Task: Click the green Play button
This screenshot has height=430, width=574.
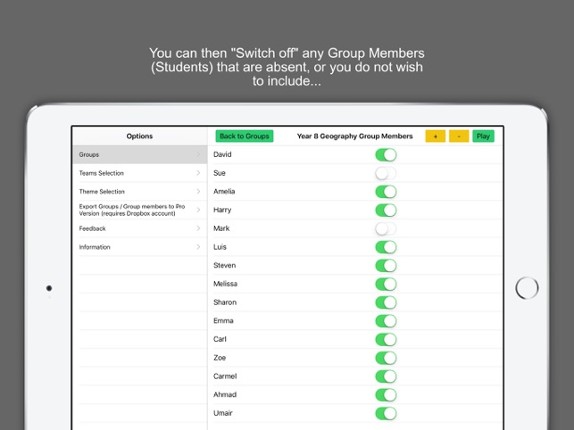Action: point(483,136)
